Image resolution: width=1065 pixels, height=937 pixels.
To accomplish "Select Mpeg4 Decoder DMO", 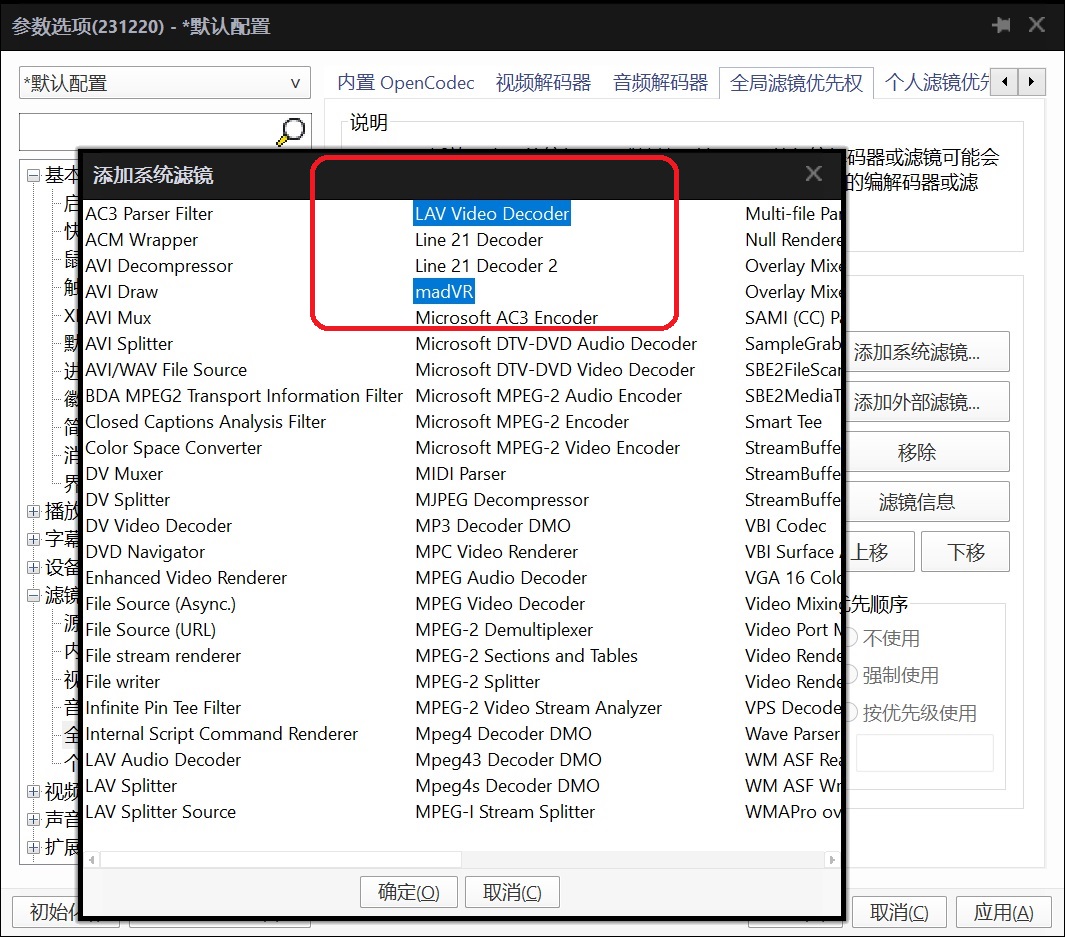I will 503,734.
